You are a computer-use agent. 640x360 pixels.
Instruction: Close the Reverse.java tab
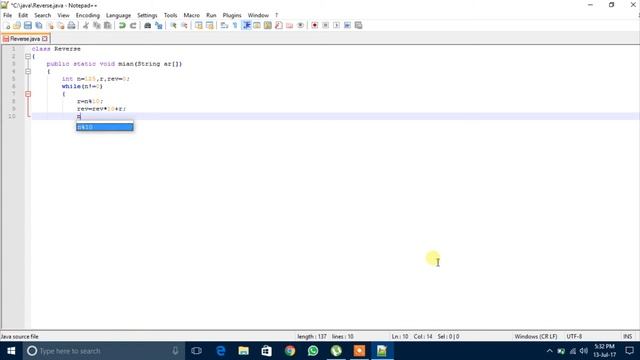pos(45,39)
